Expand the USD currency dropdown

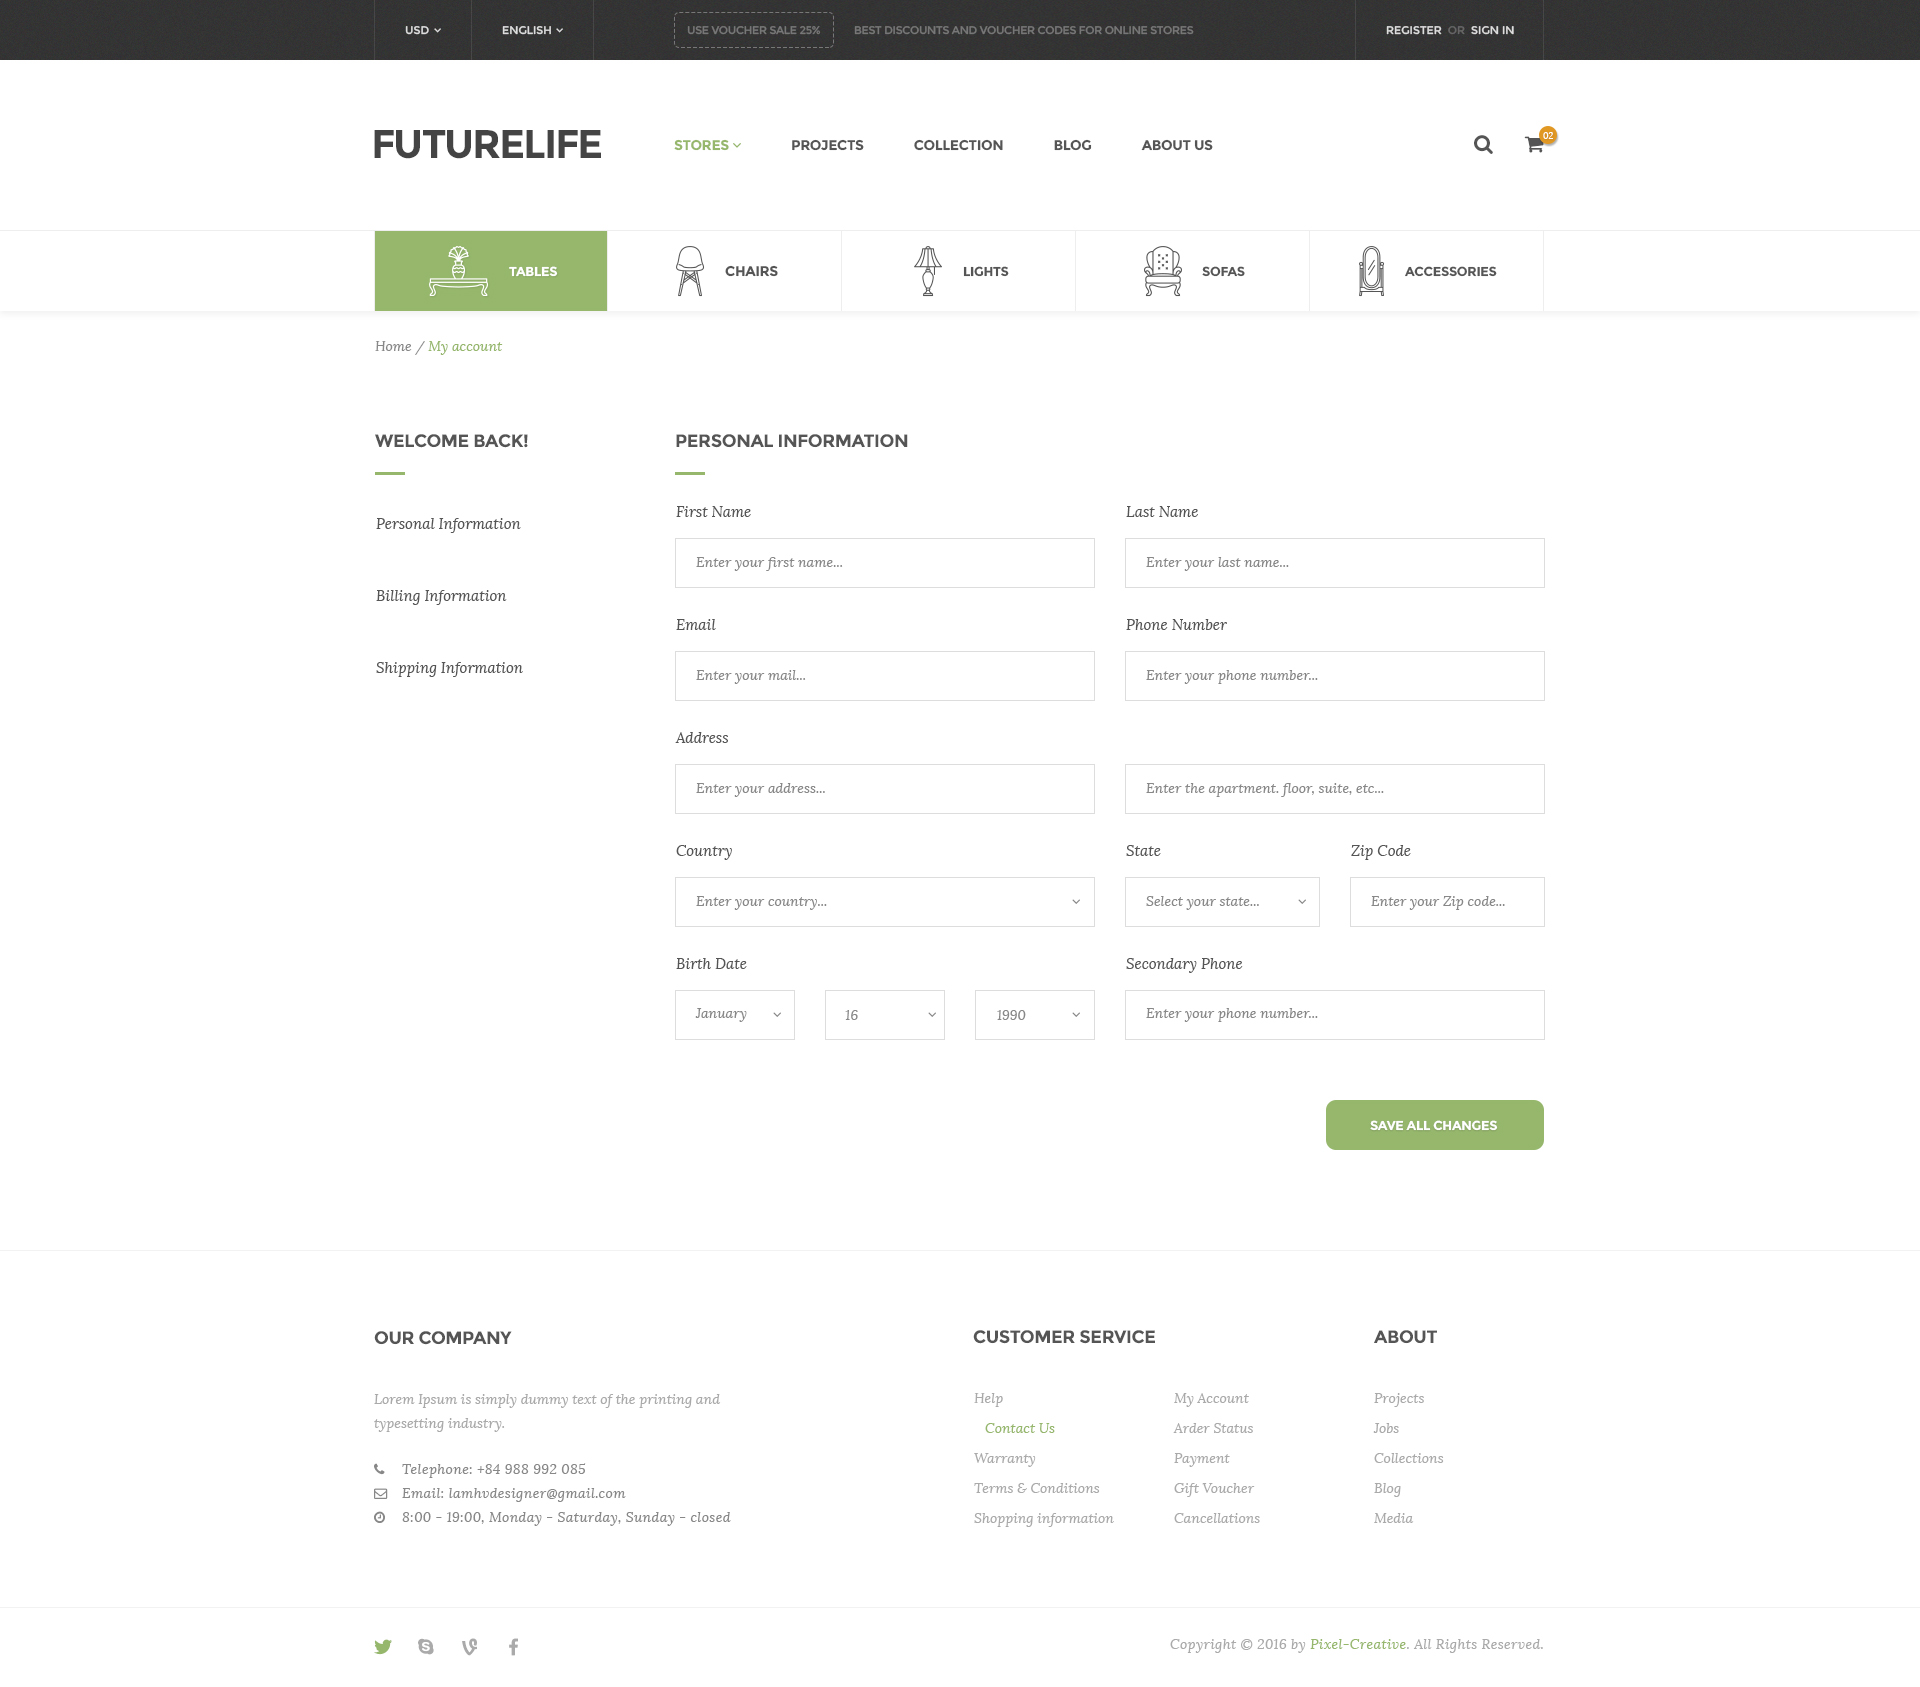click(x=422, y=30)
